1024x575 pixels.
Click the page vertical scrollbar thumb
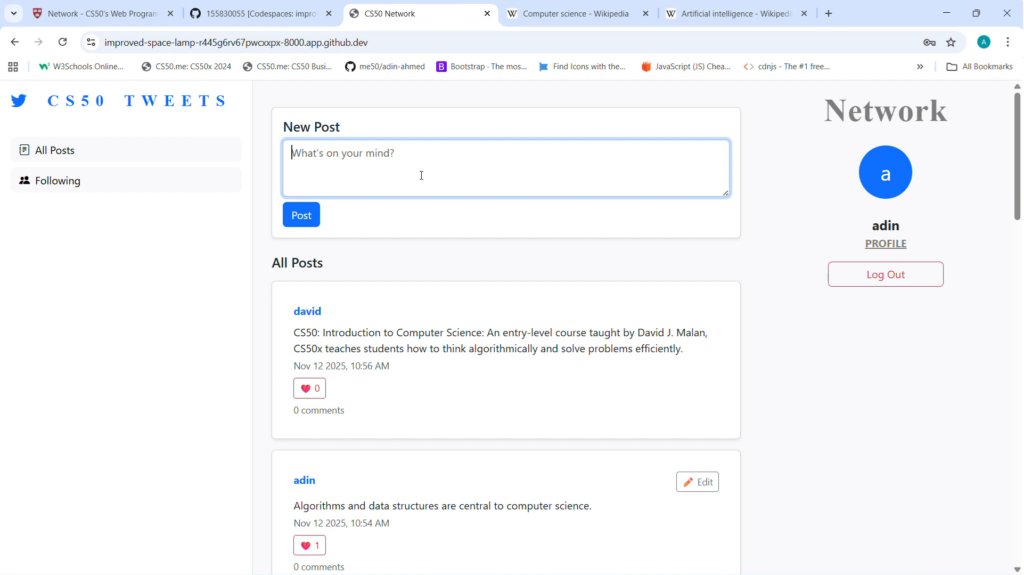tap(1017, 156)
